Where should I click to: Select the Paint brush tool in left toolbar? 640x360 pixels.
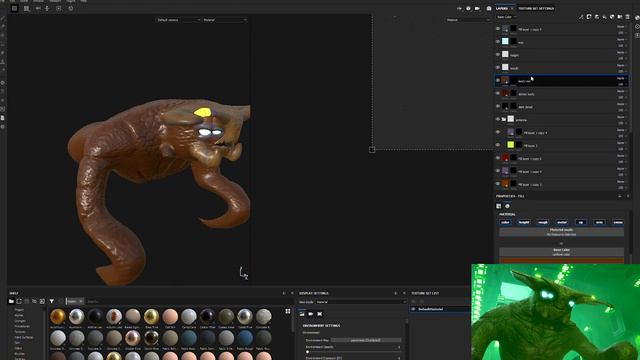(3, 18)
